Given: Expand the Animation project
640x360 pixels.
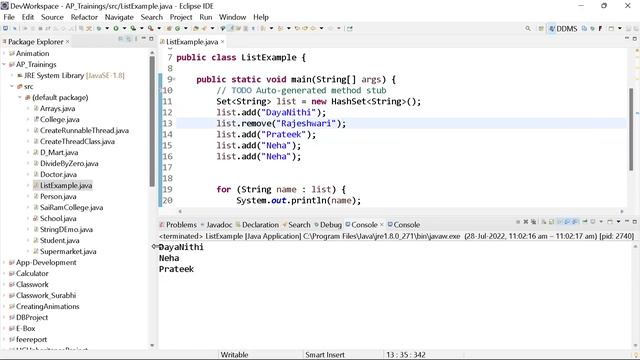Looking at the screenshot, I should [4, 53].
